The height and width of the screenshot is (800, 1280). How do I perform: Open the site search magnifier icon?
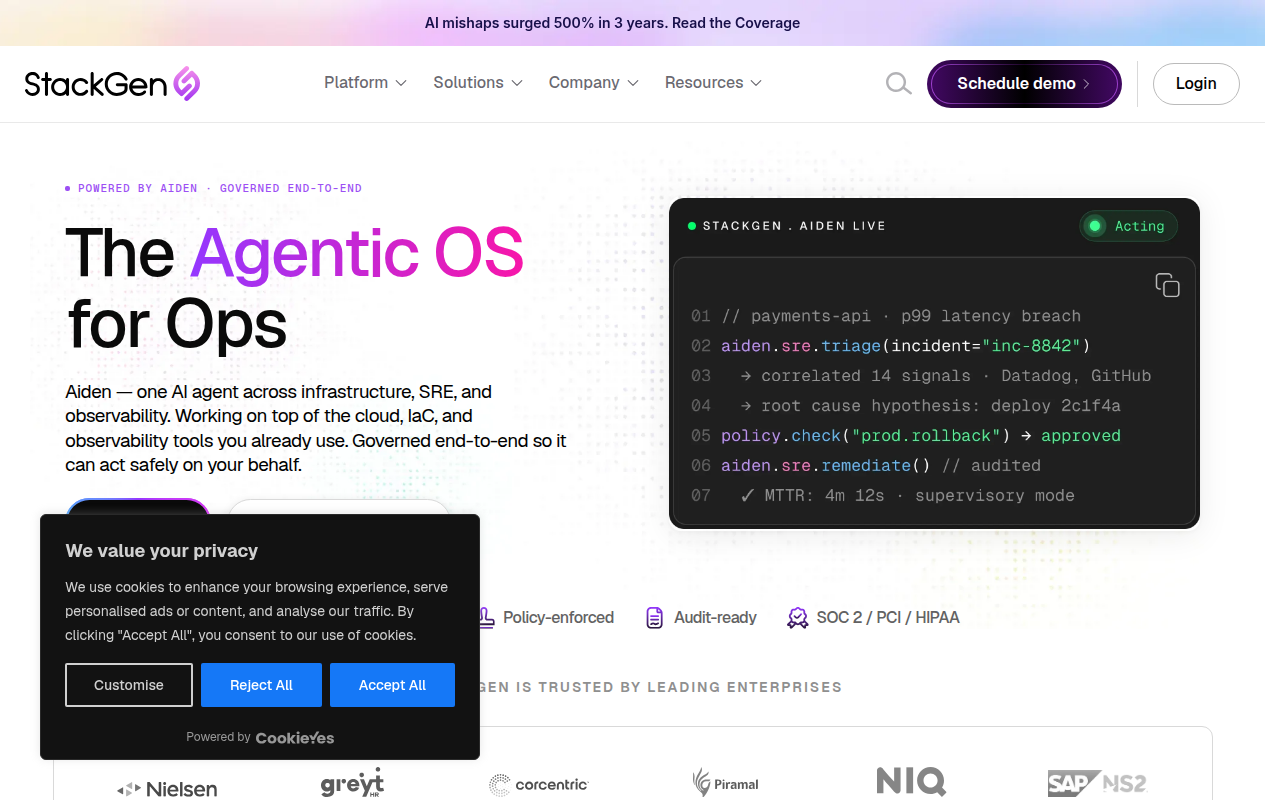898,84
